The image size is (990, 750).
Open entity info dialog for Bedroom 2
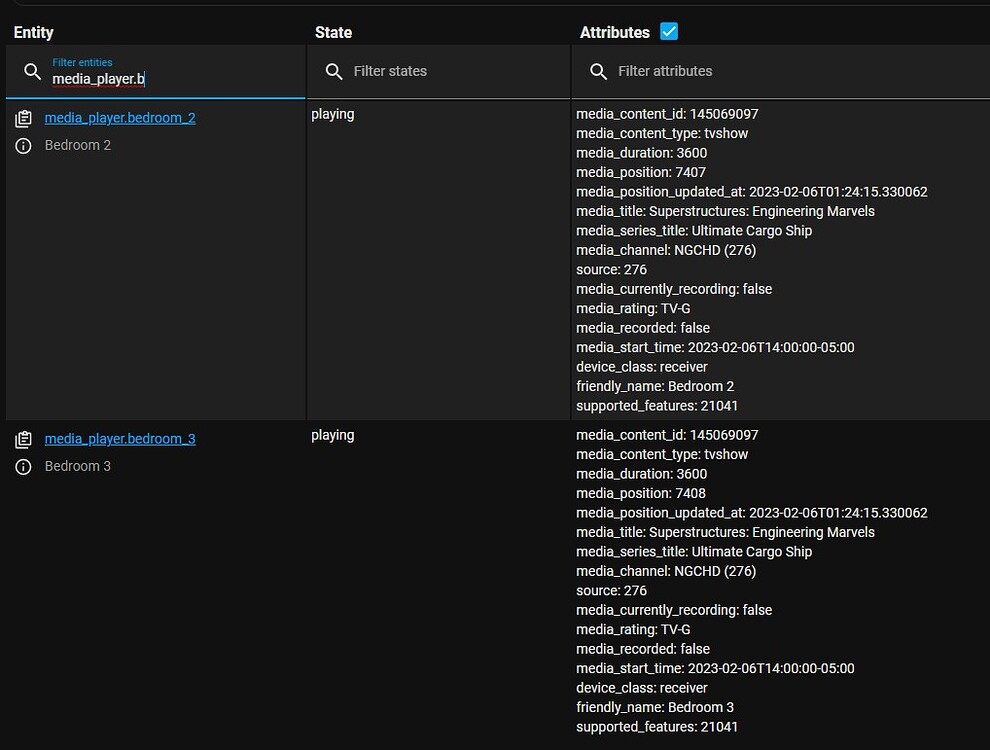tap(23, 144)
